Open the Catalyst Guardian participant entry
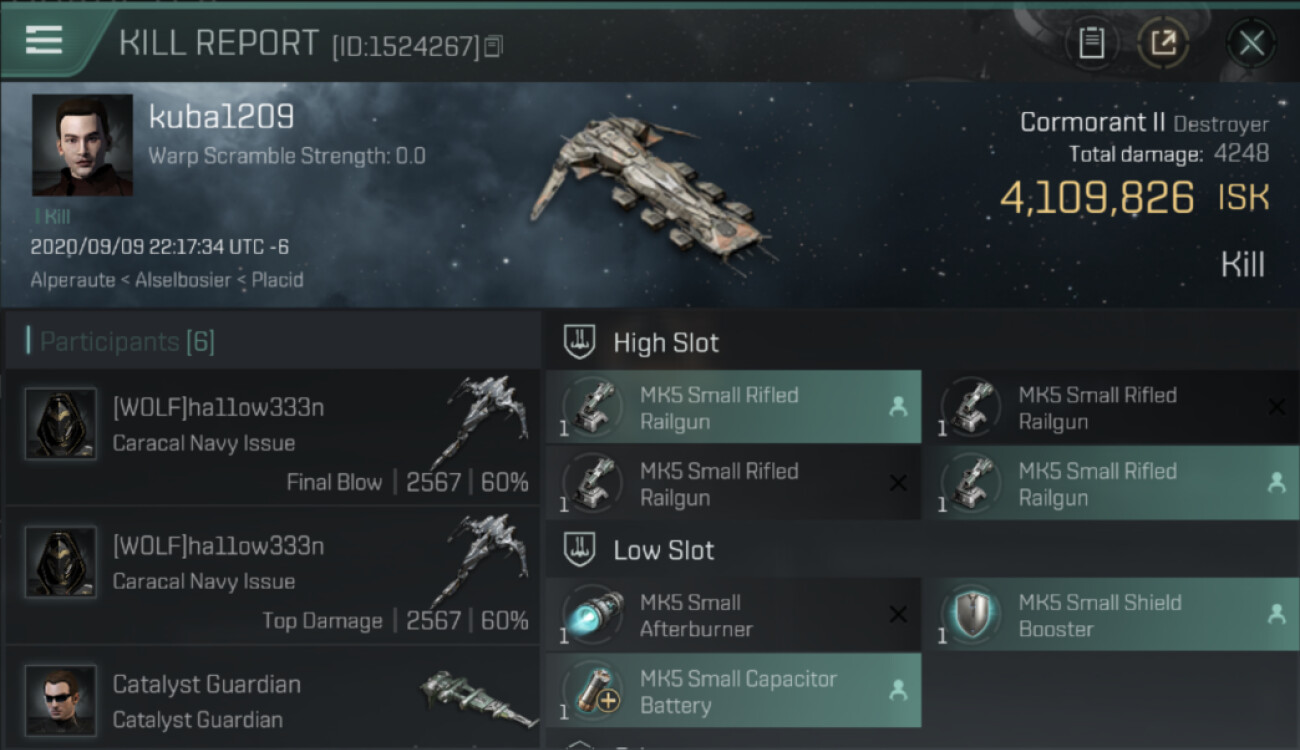 270,700
